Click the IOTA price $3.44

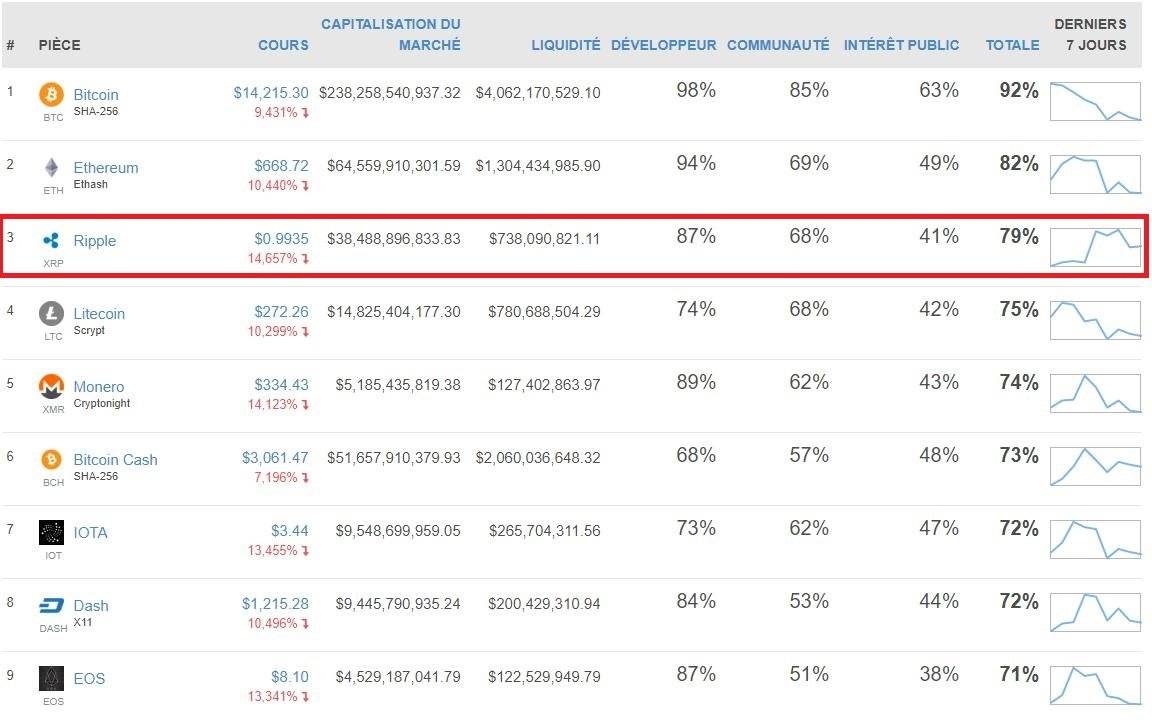pos(289,530)
